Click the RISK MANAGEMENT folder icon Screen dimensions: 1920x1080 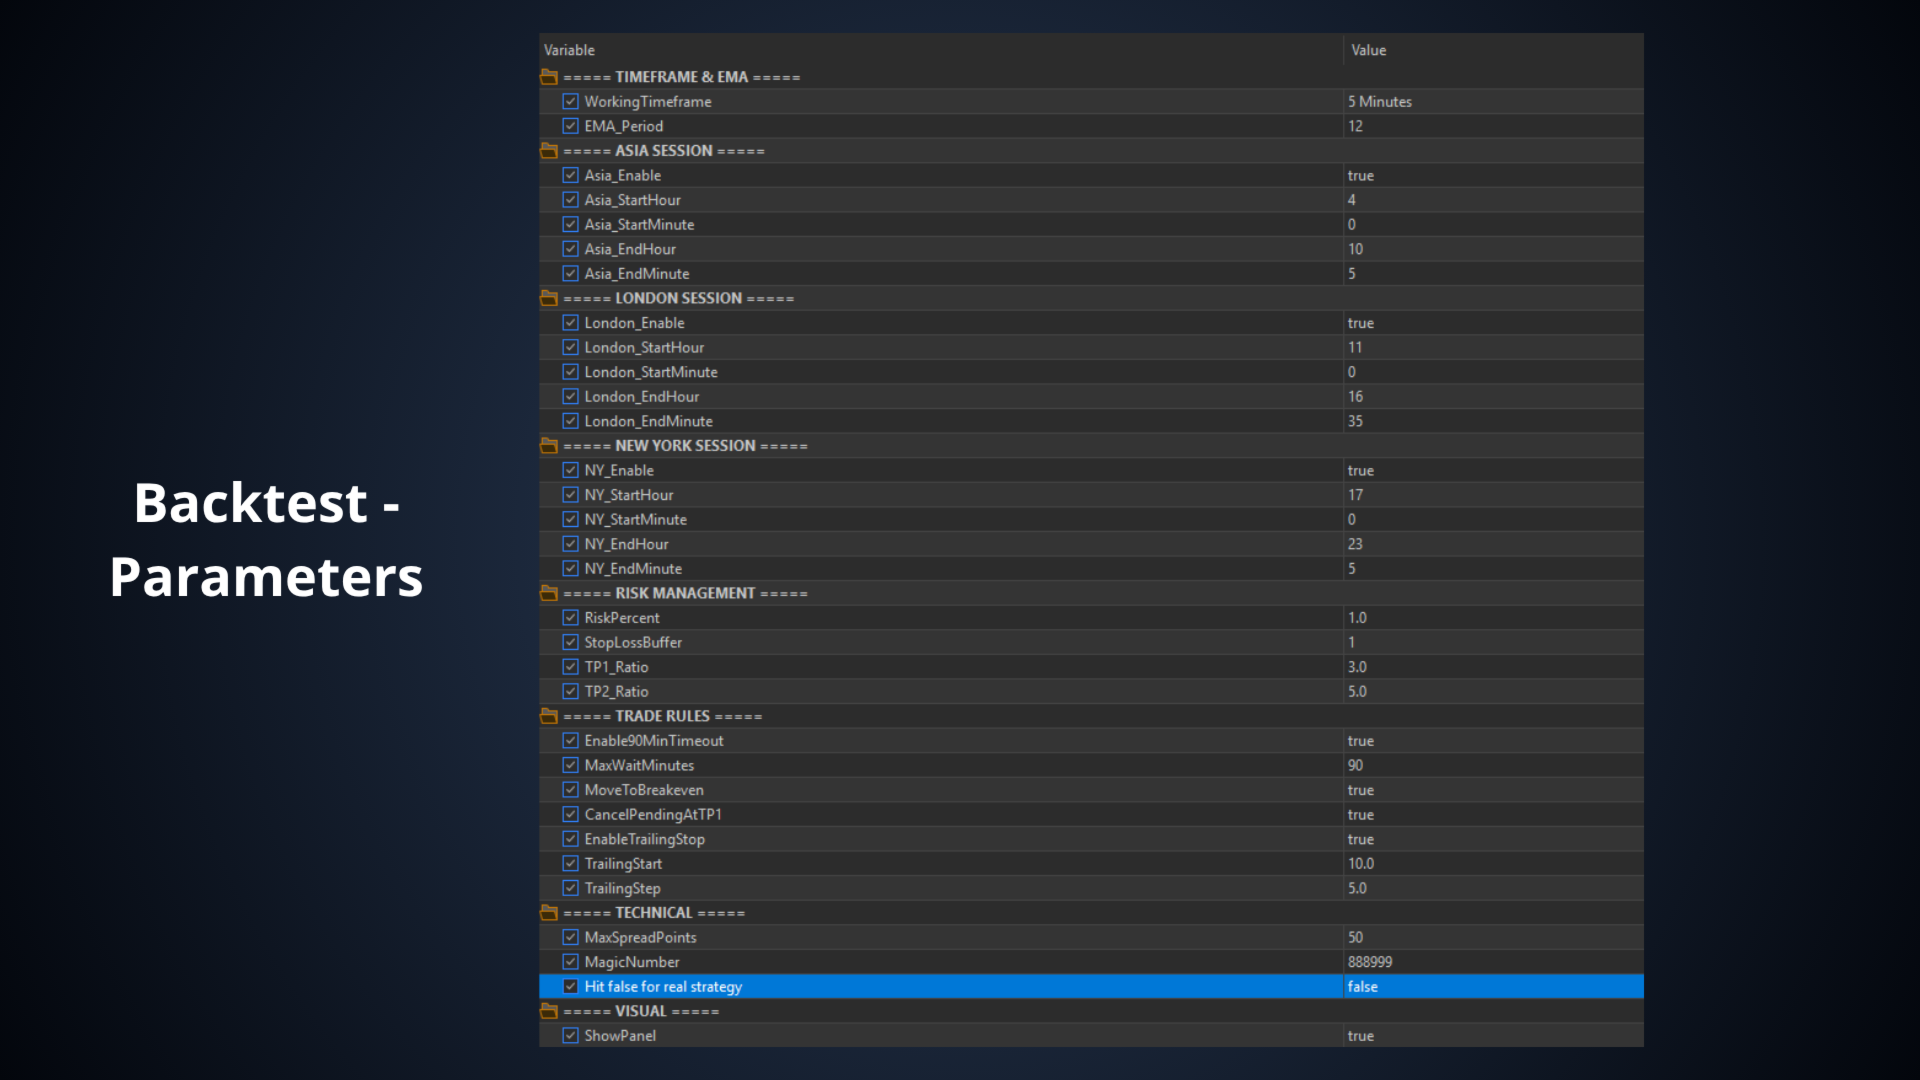pyautogui.click(x=549, y=593)
